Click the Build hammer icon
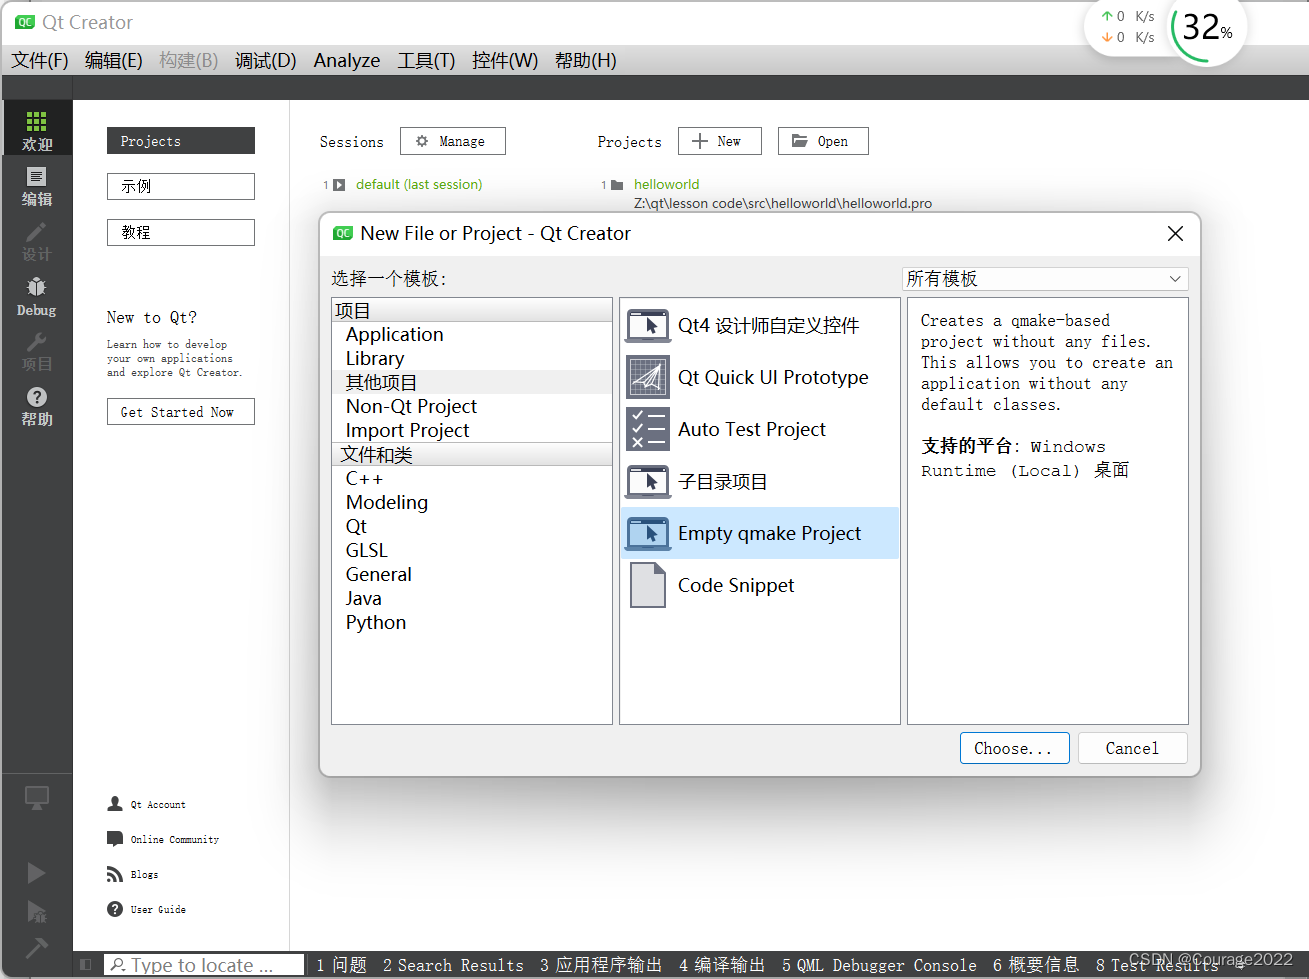1309x979 pixels. (37, 947)
